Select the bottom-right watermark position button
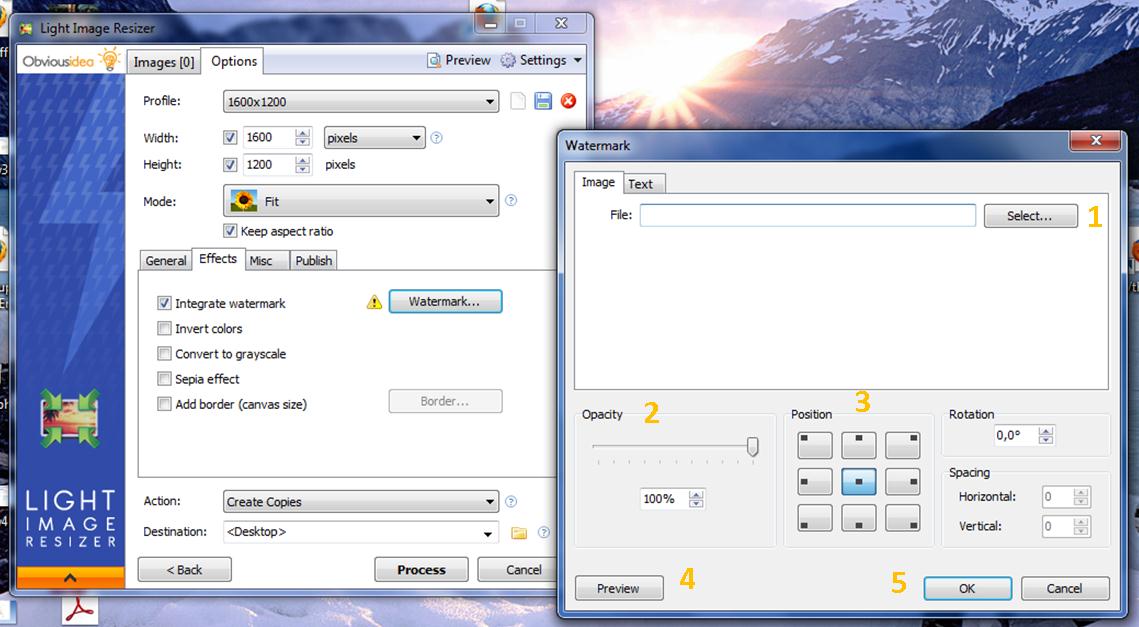The image size is (1139, 627). click(902, 517)
